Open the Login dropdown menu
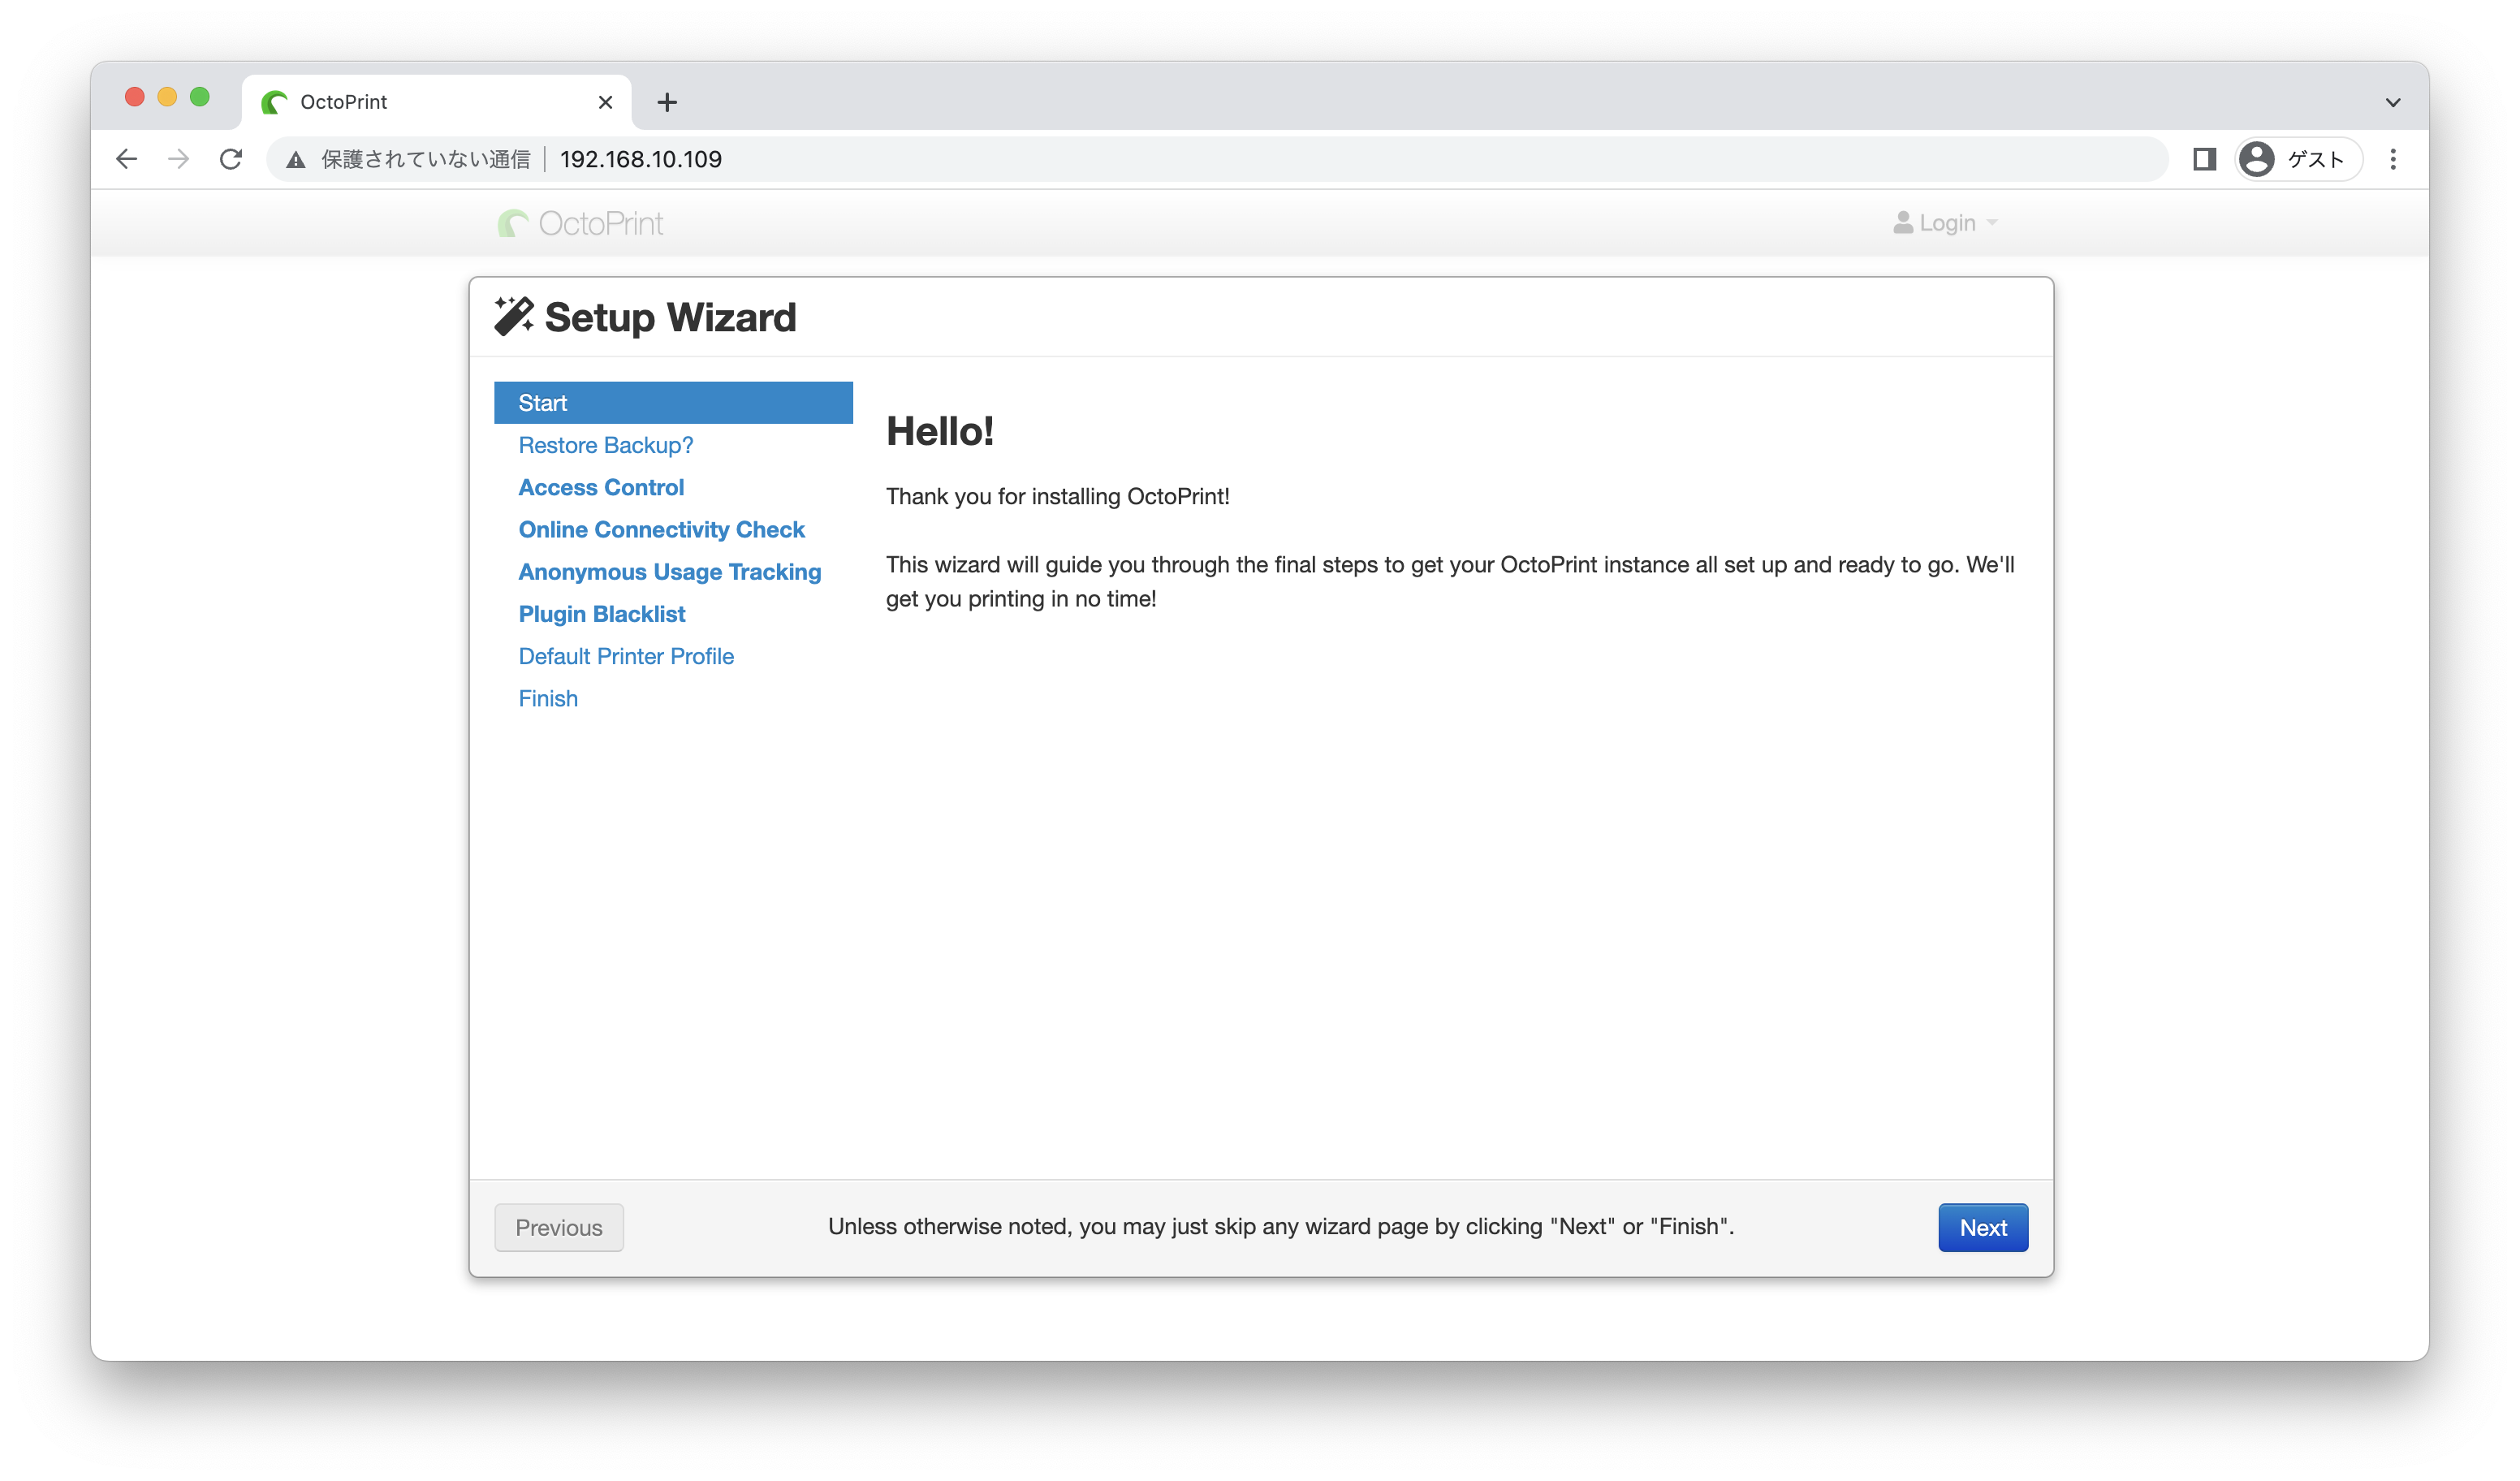The height and width of the screenshot is (1481, 2520). pyautogui.click(x=1945, y=223)
